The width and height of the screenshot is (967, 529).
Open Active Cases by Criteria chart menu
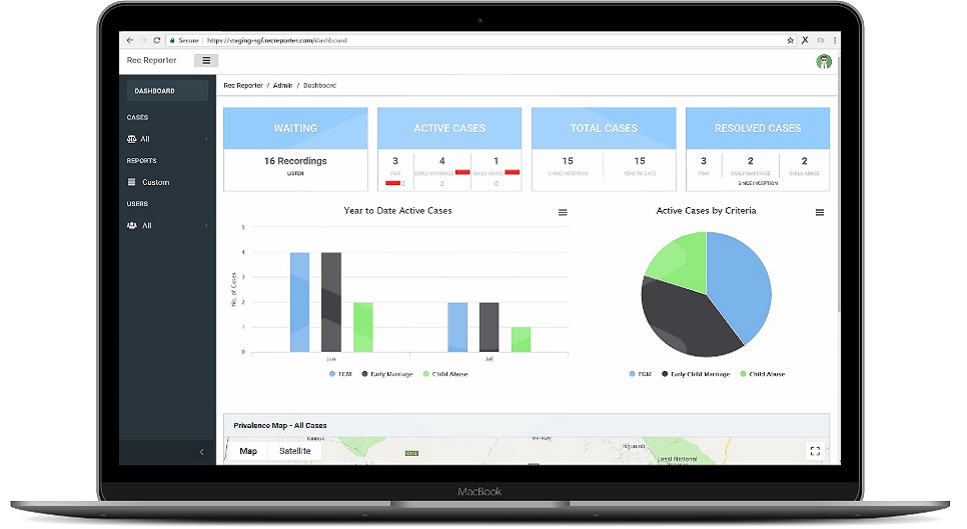tap(820, 212)
